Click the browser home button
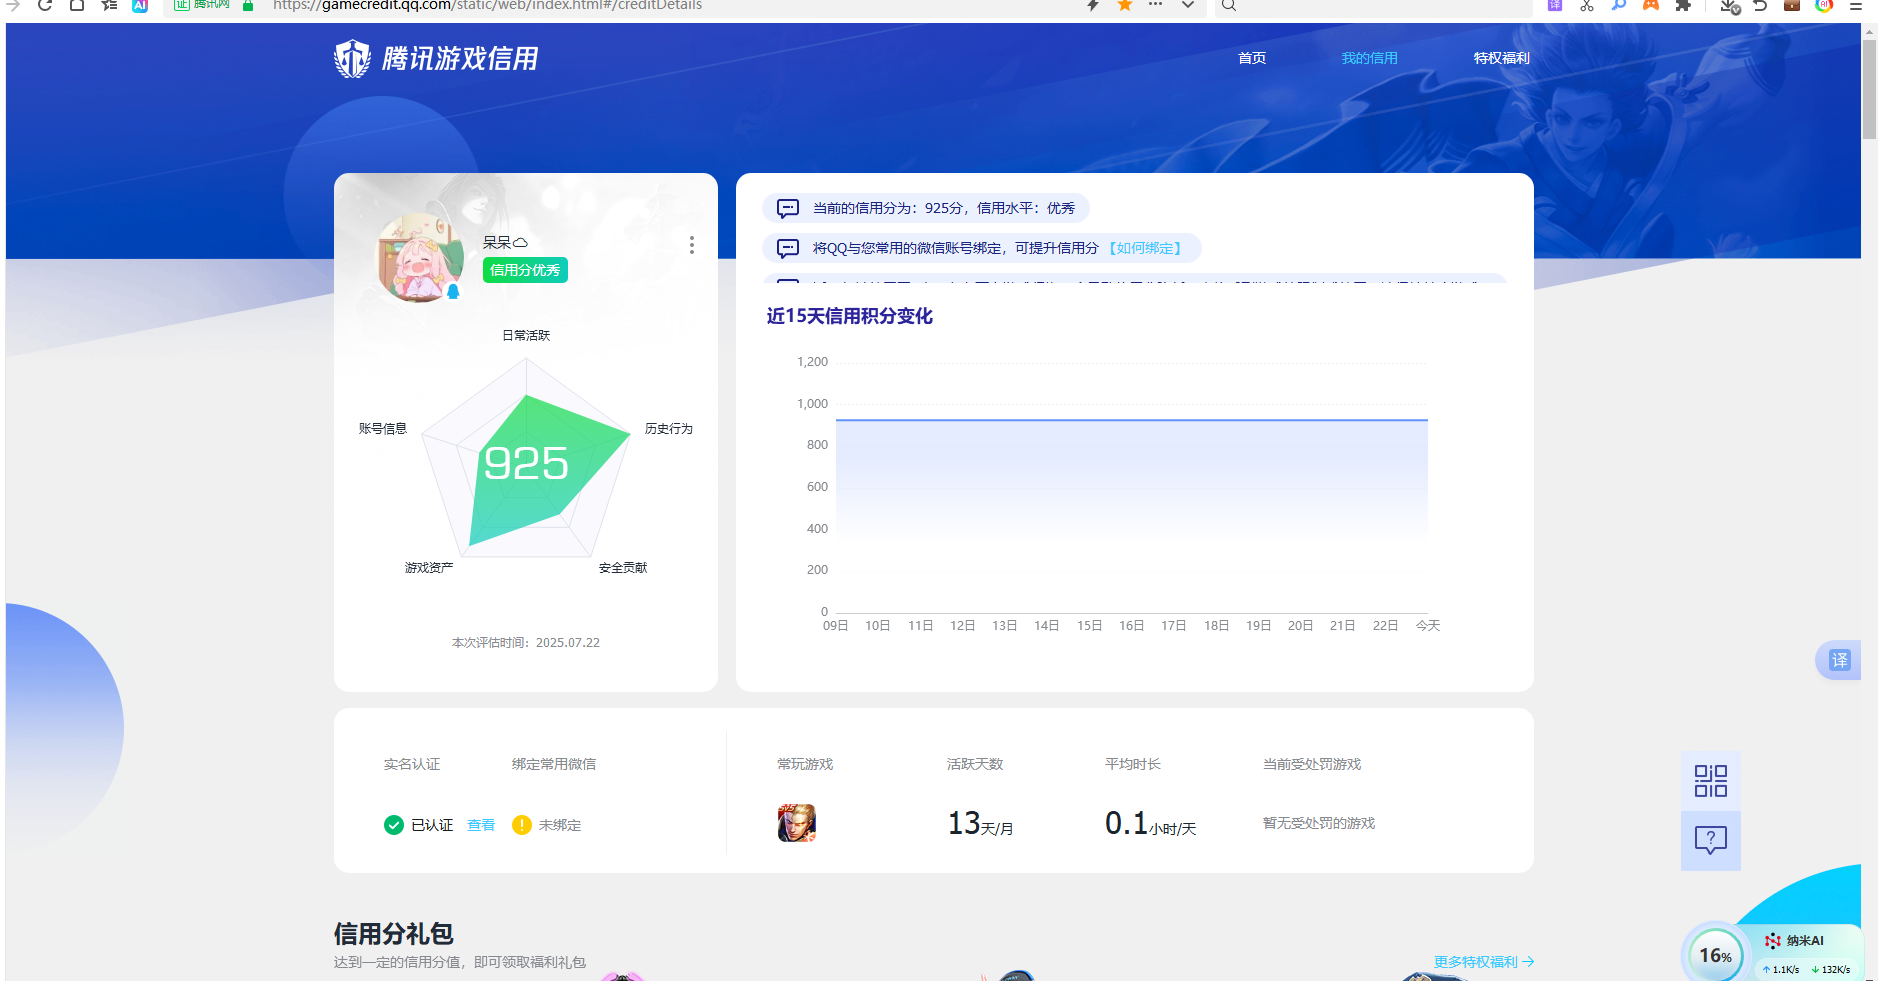The image size is (1878, 981). (x=77, y=5)
